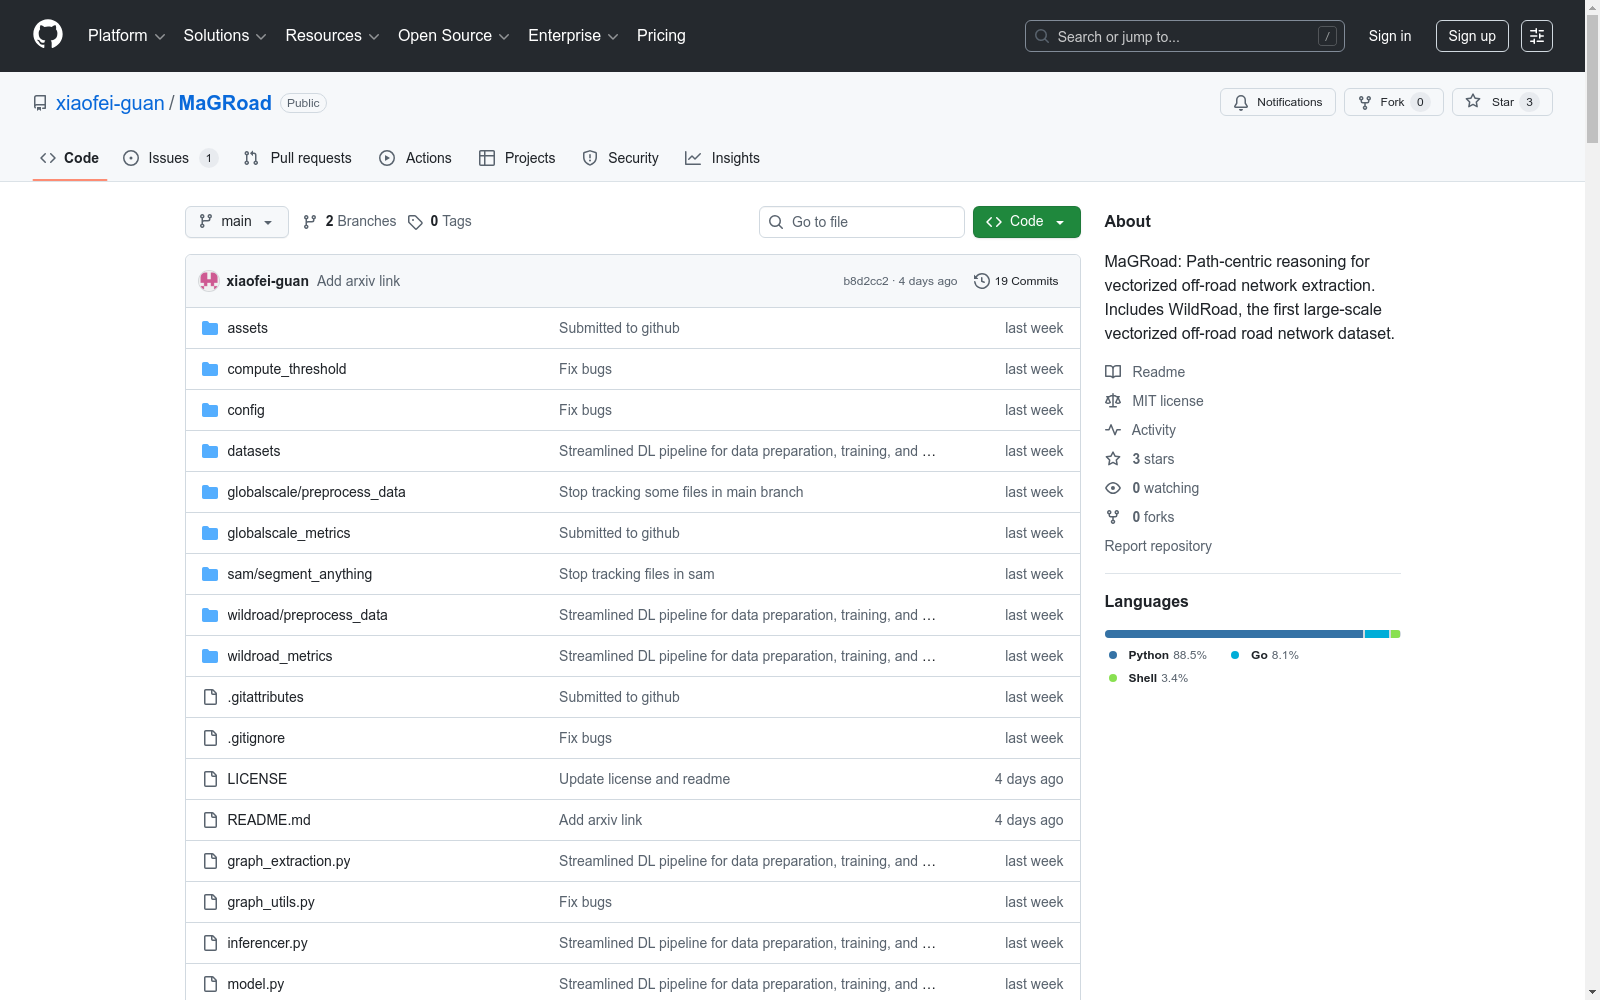Focus the Search or jump to field
This screenshot has height=1000, width=1600.
tap(1185, 36)
